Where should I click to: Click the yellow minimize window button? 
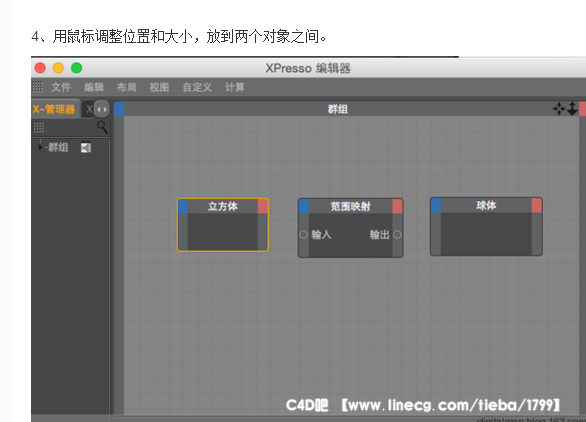click(x=58, y=68)
